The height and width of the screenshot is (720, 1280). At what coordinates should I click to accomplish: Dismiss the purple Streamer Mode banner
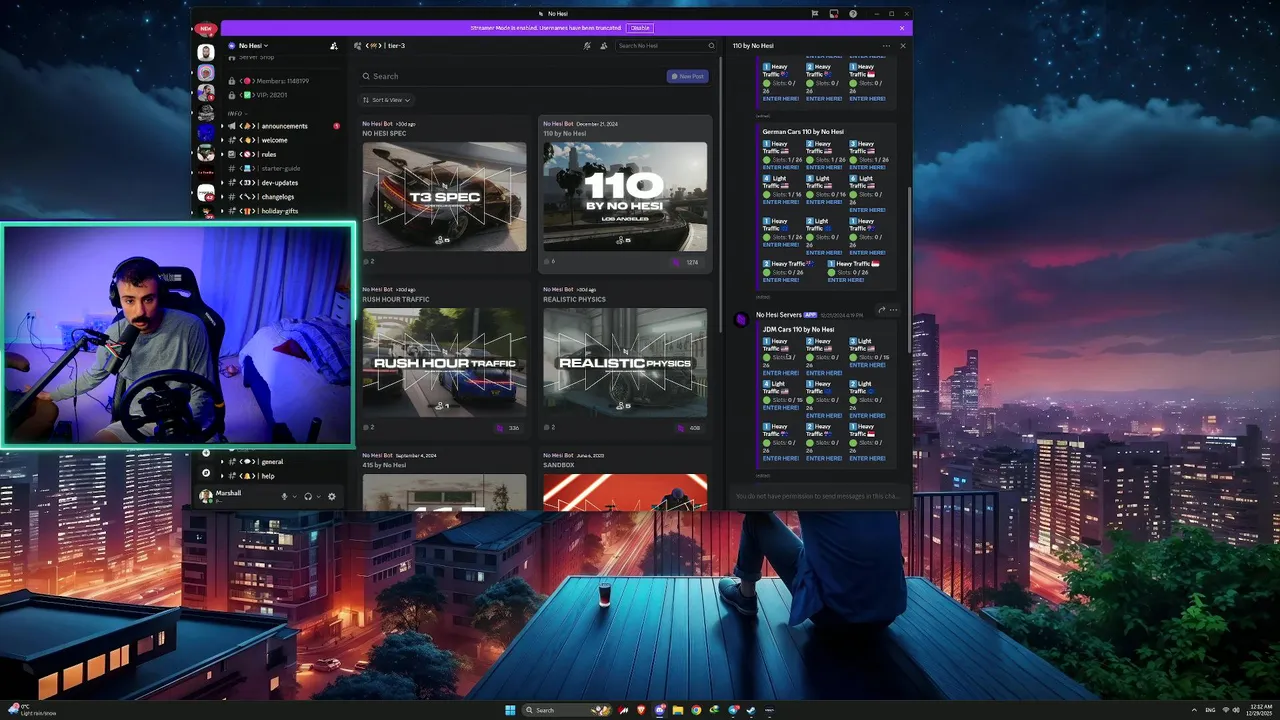pos(902,28)
